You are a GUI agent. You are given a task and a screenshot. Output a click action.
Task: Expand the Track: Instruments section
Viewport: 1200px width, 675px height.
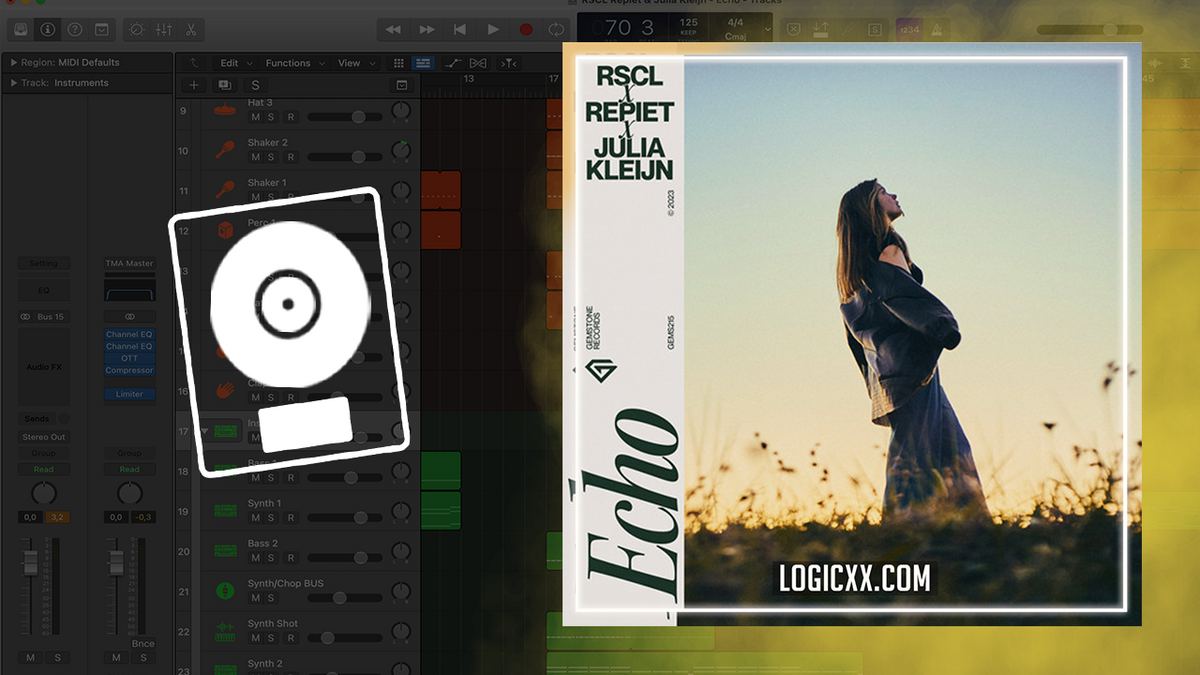13,83
